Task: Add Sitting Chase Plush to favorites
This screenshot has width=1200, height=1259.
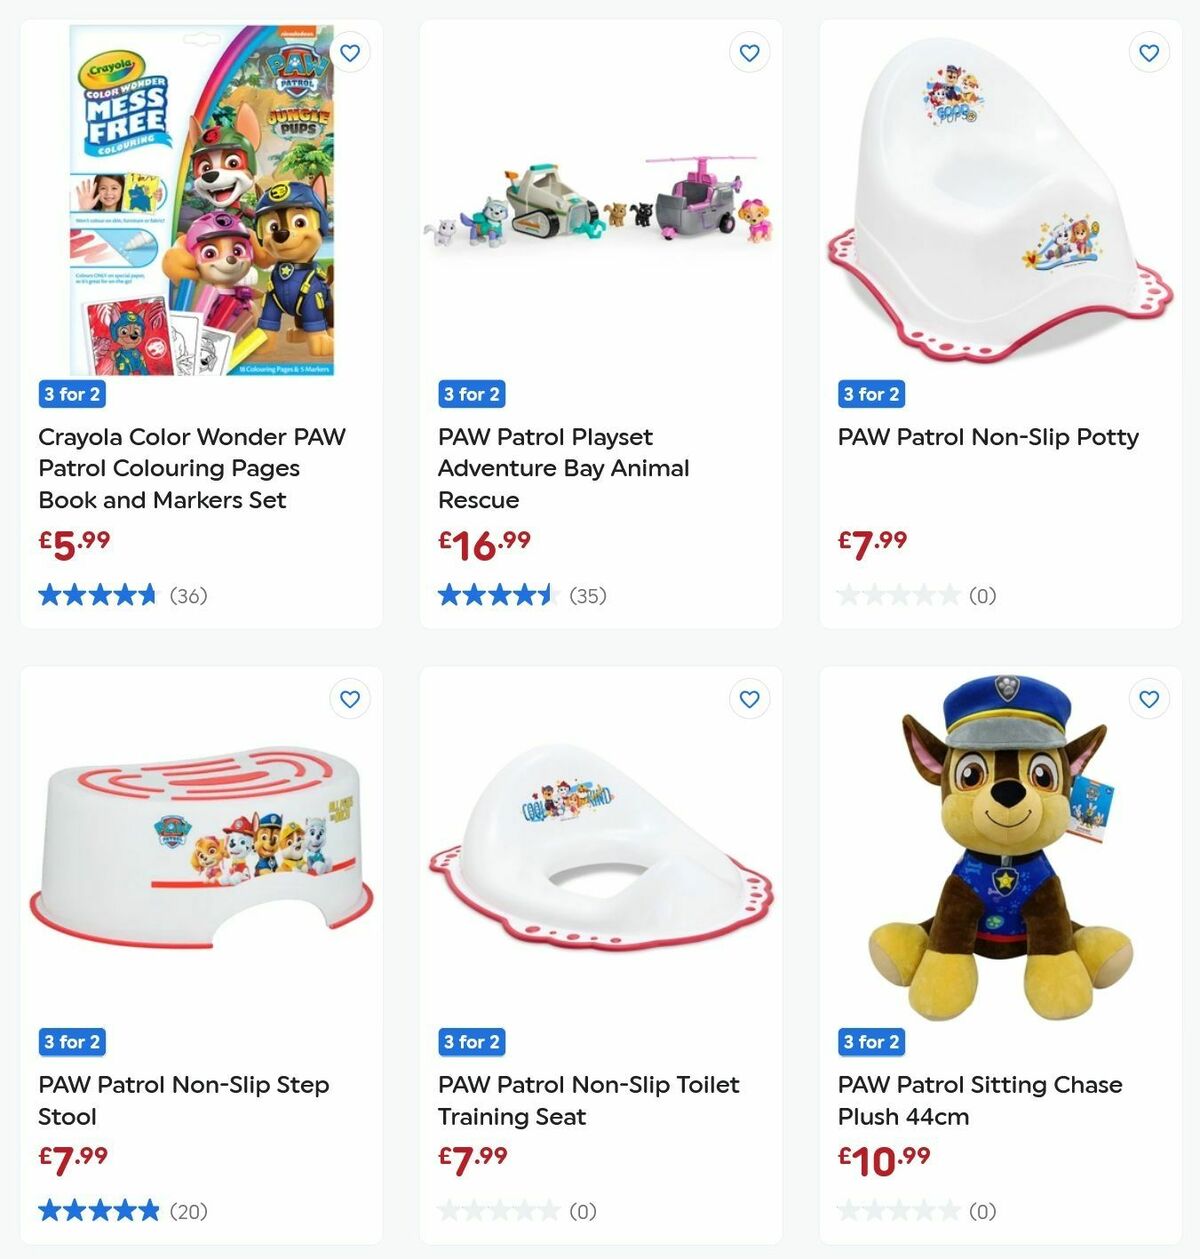Action: point(1148,700)
